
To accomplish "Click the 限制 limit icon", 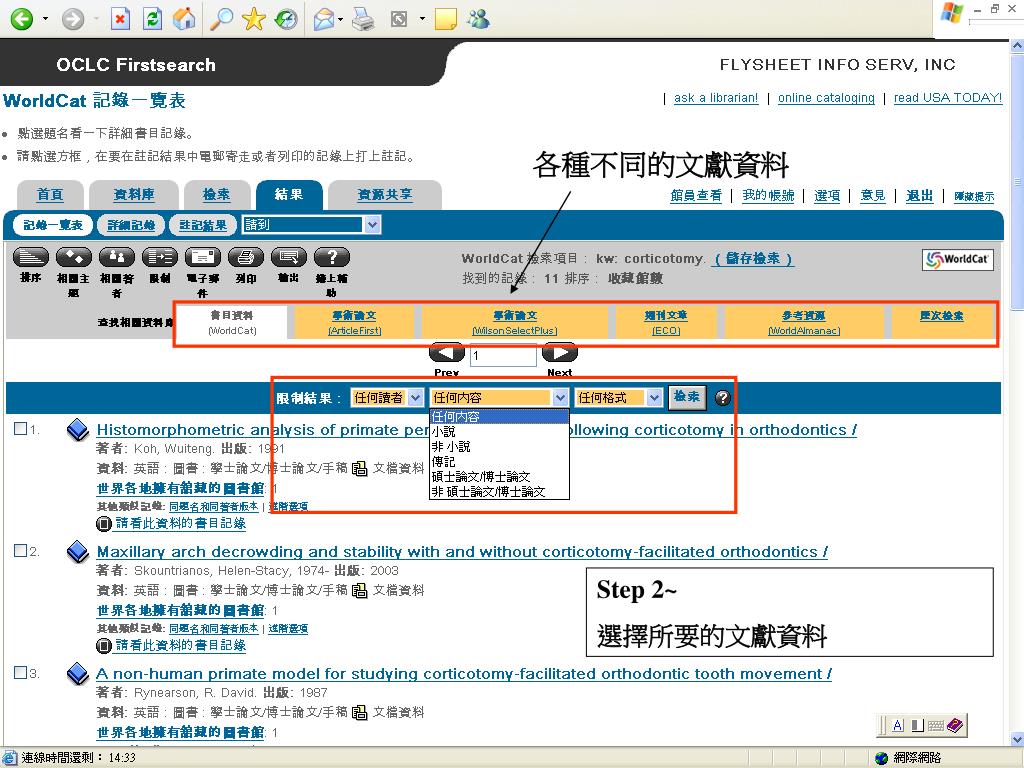I will pos(160,257).
